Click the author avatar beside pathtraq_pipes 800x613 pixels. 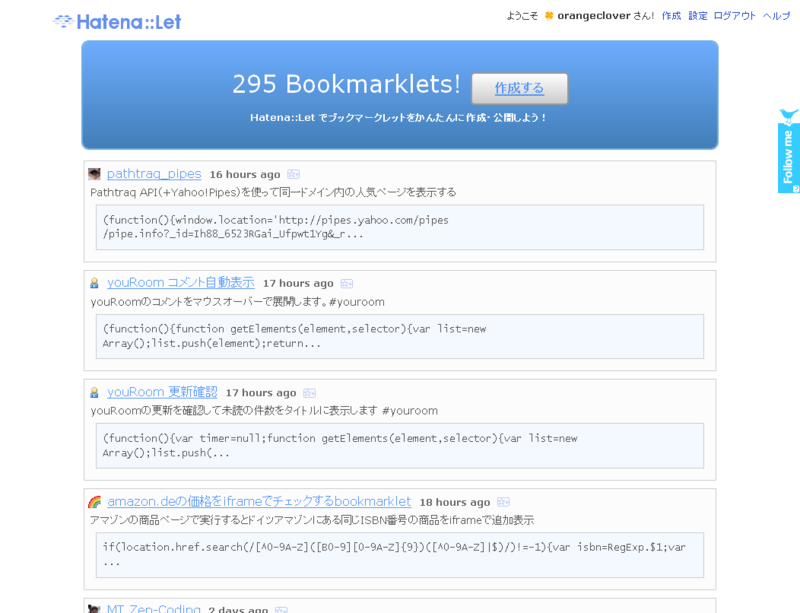95,173
